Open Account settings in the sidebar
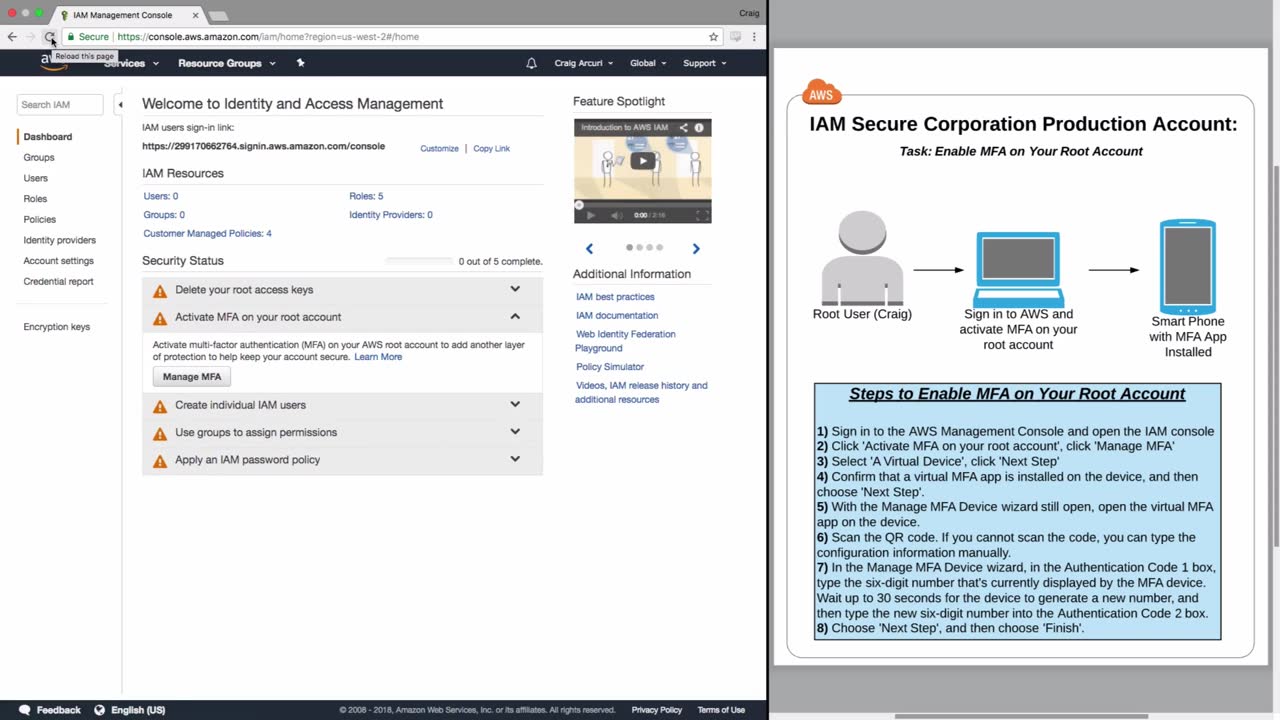Screen dimensions: 1280x720 (x=59, y=261)
